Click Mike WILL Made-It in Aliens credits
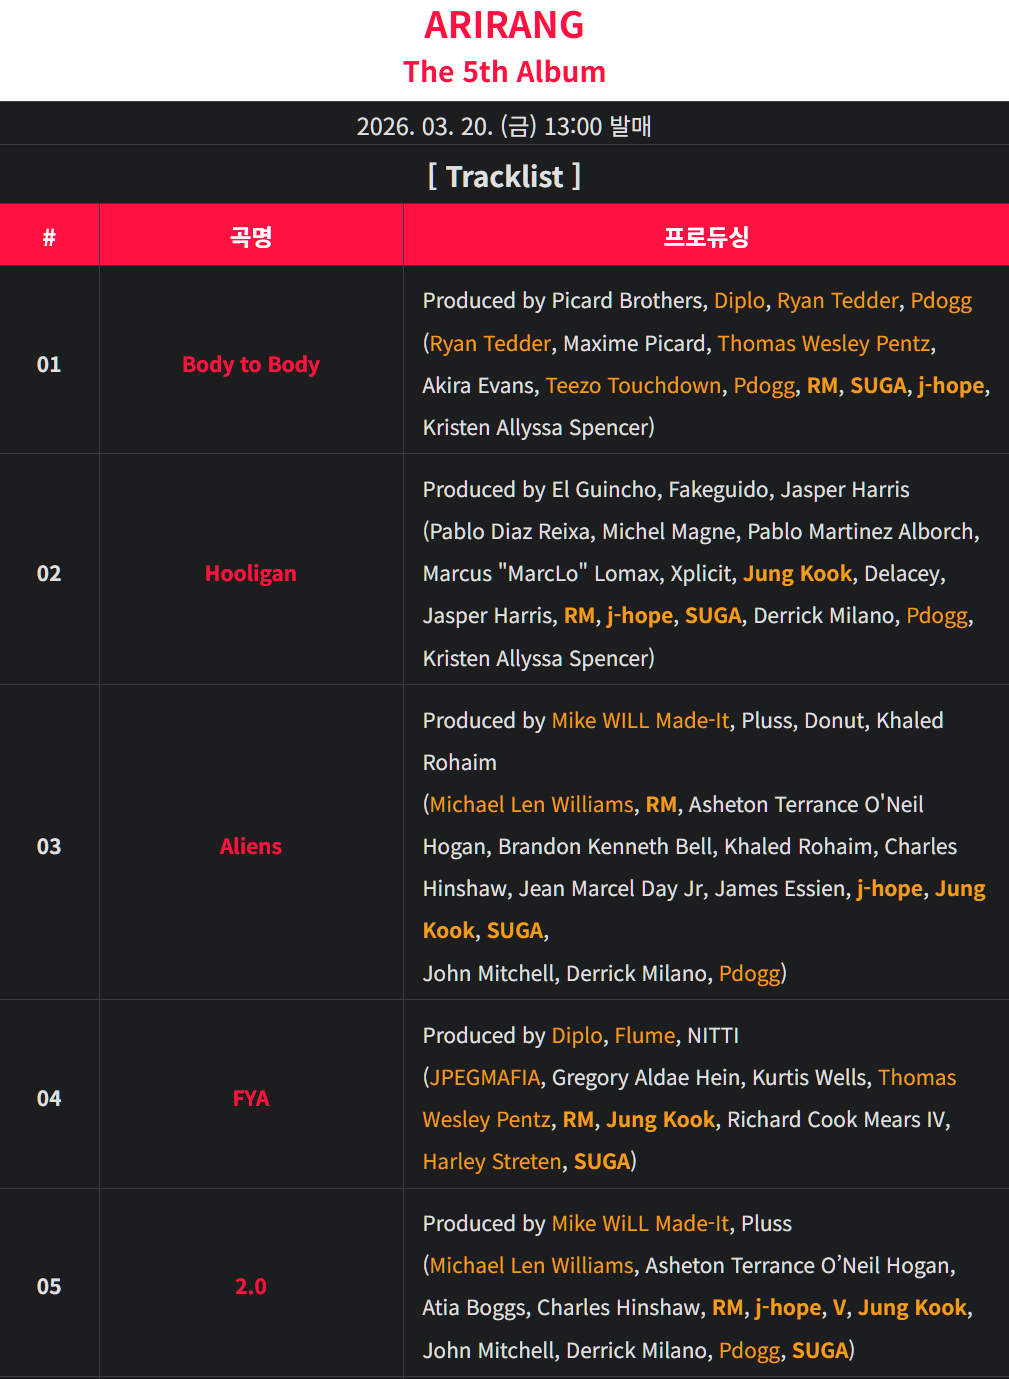1009x1379 pixels. pos(641,720)
